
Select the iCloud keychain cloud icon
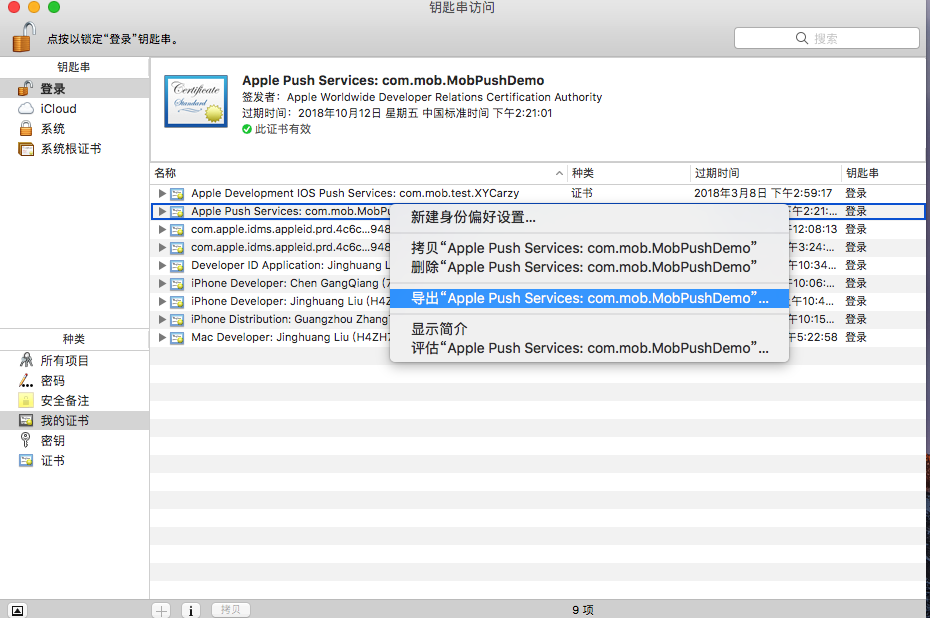tap(26, 109)
